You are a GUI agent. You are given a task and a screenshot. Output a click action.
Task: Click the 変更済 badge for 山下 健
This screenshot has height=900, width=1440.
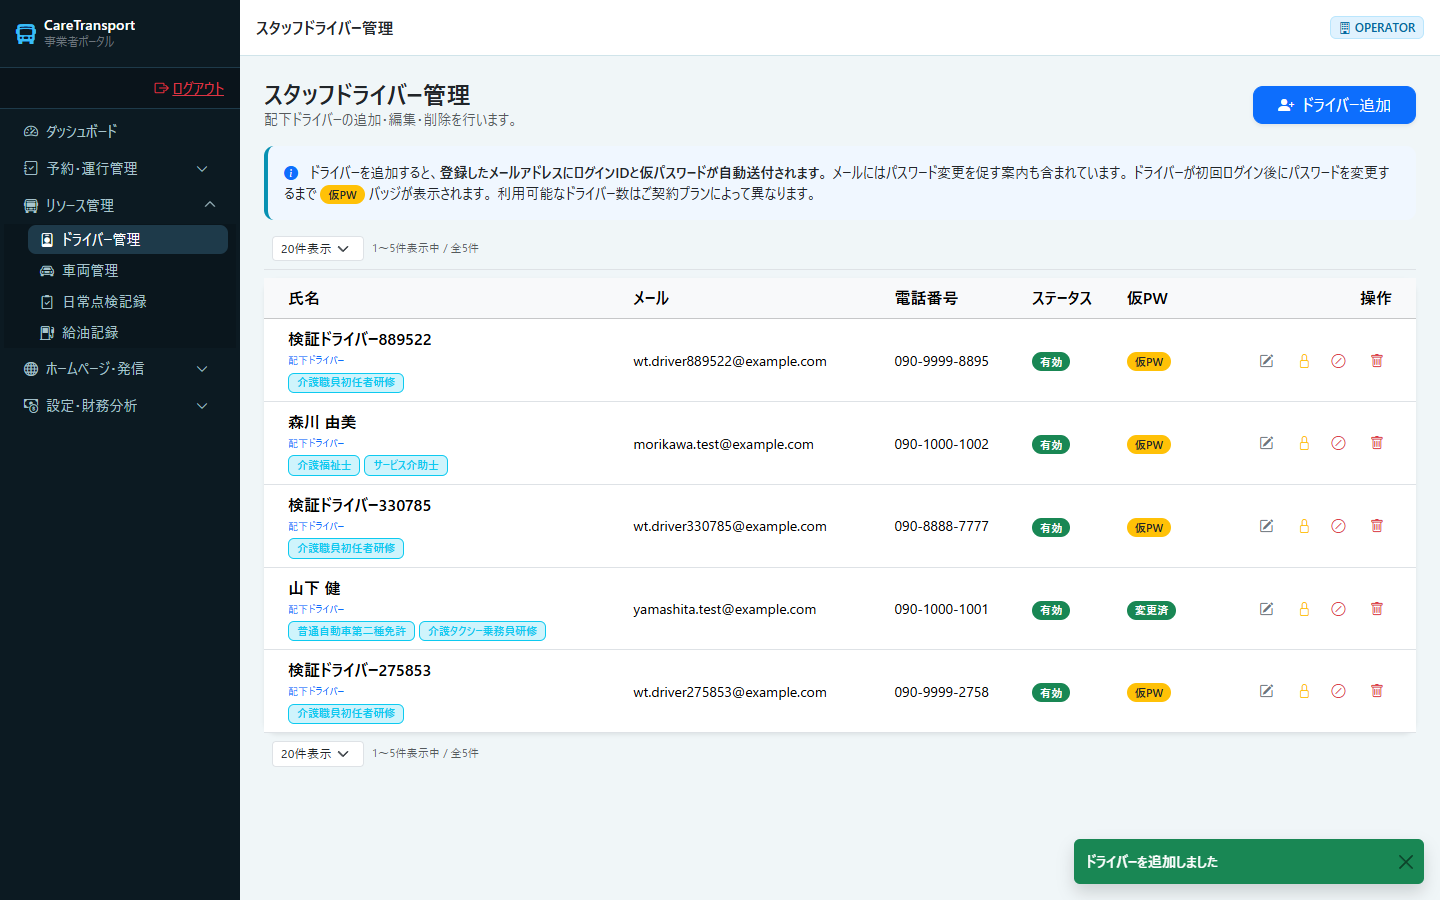pos(1151,610)
